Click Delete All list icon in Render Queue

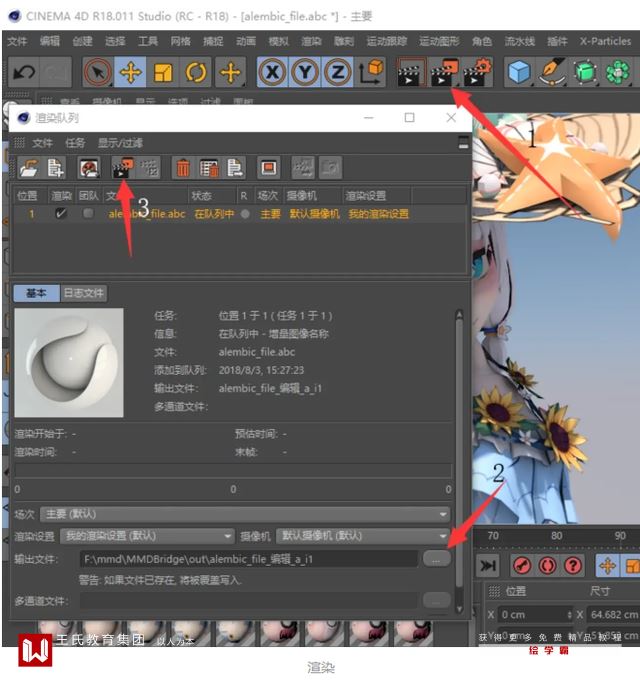pos(209,168)
